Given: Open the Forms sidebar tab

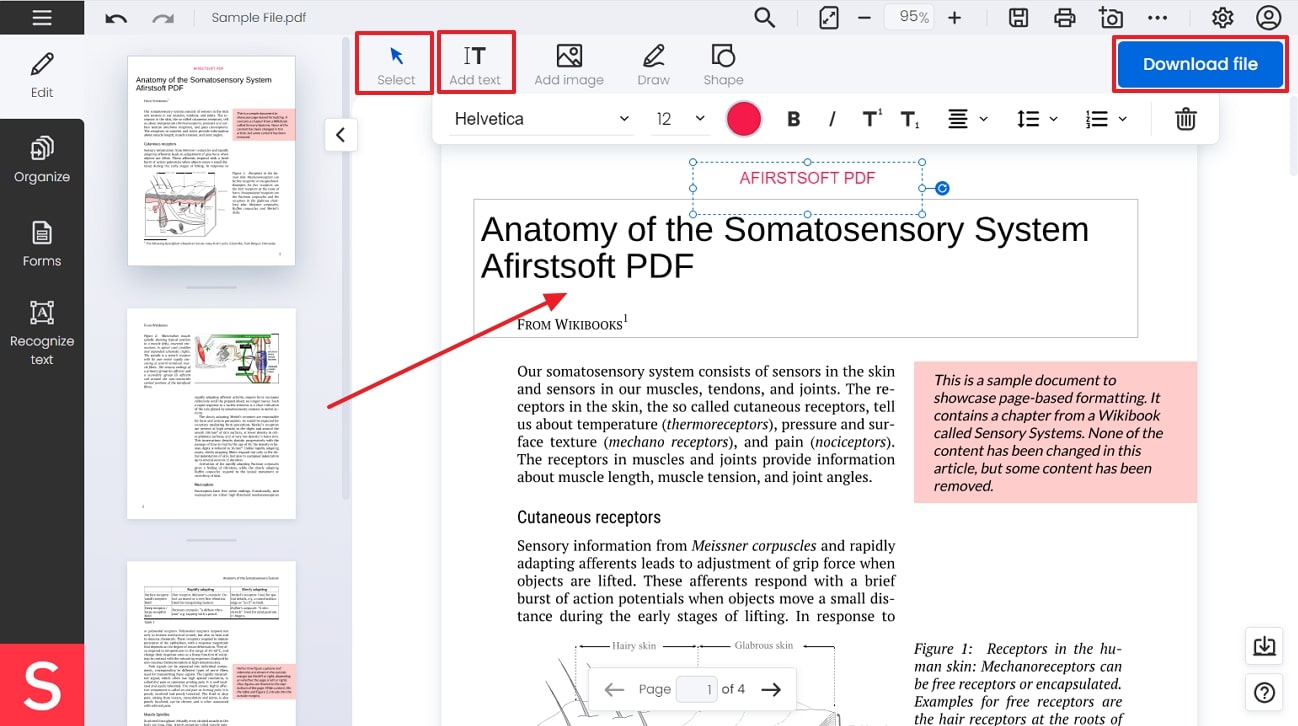Looking at the screenshot, I should click(x=42, y=245).
